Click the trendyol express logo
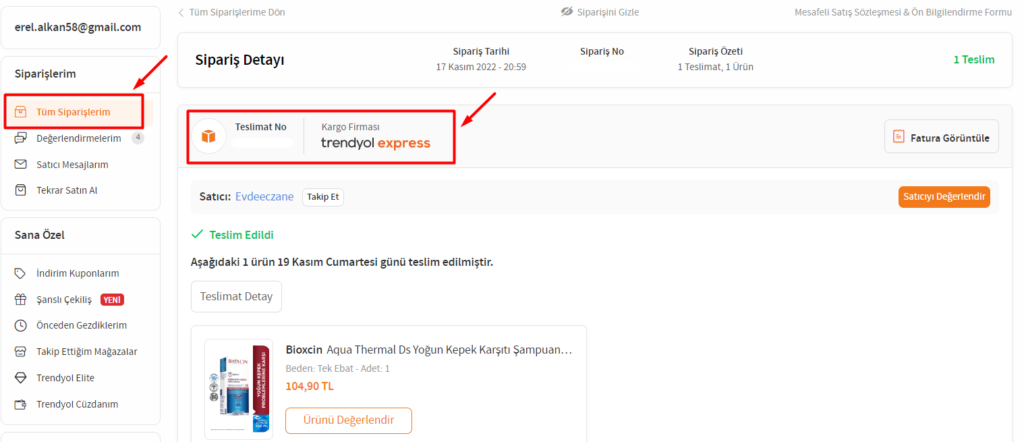Viewport: 1024px width, 442px height. click(x=376, y=144)
